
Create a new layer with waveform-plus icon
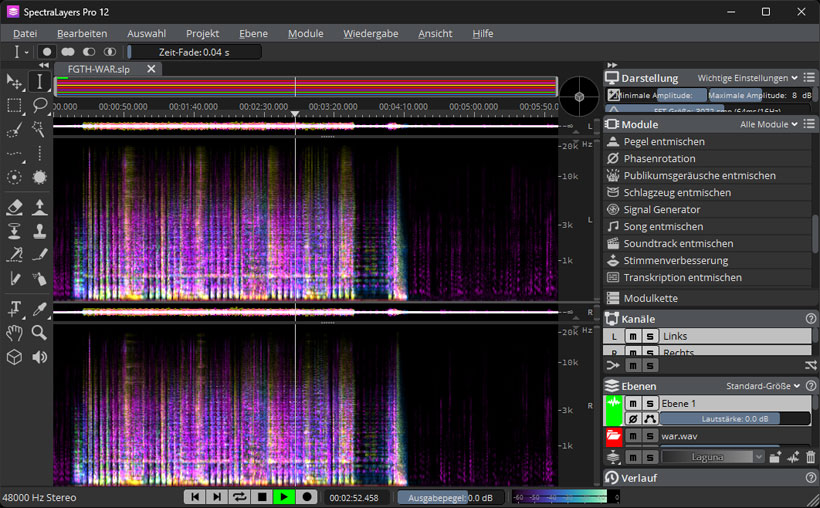(x=793, y=457)
